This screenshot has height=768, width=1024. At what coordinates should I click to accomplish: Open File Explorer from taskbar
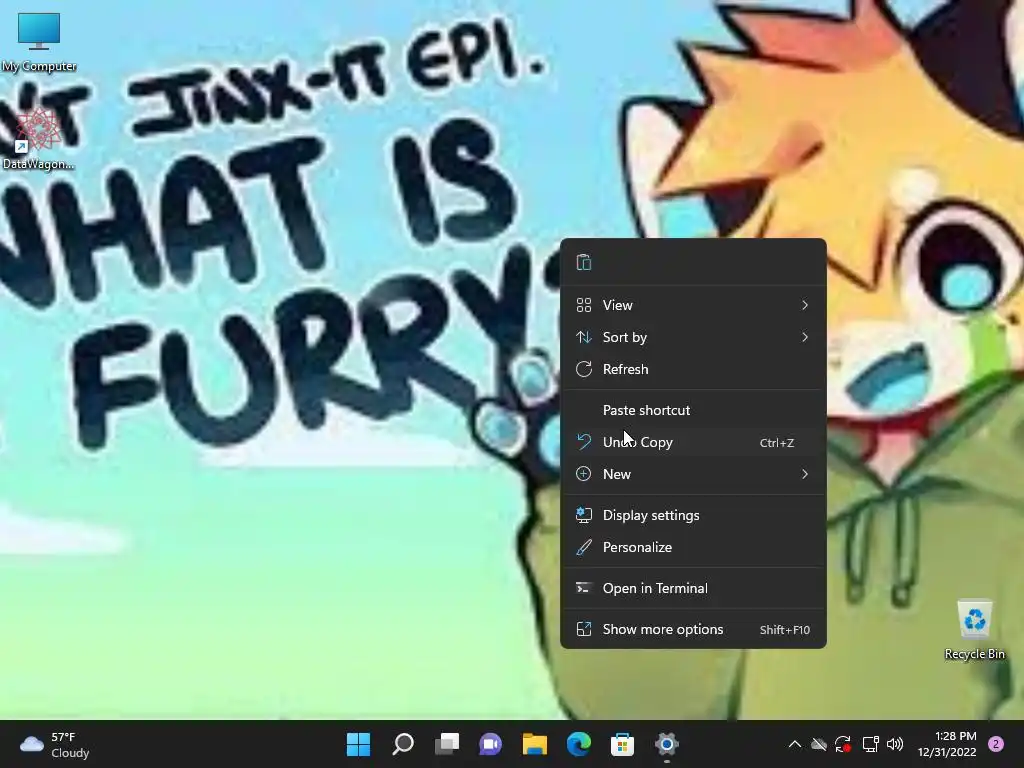pos(535,744)
